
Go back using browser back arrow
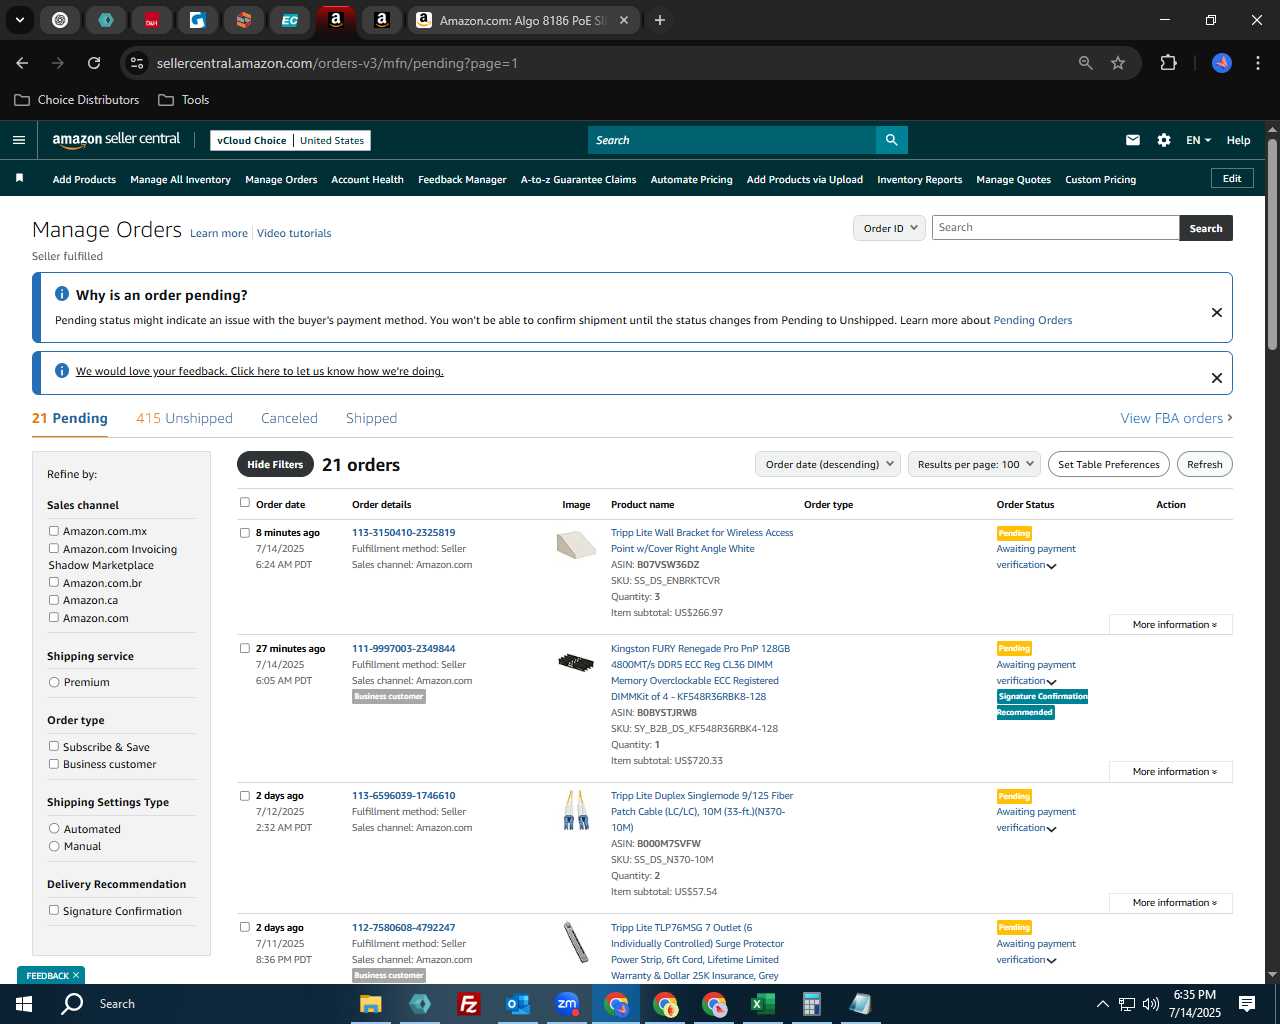pos(22,63)
